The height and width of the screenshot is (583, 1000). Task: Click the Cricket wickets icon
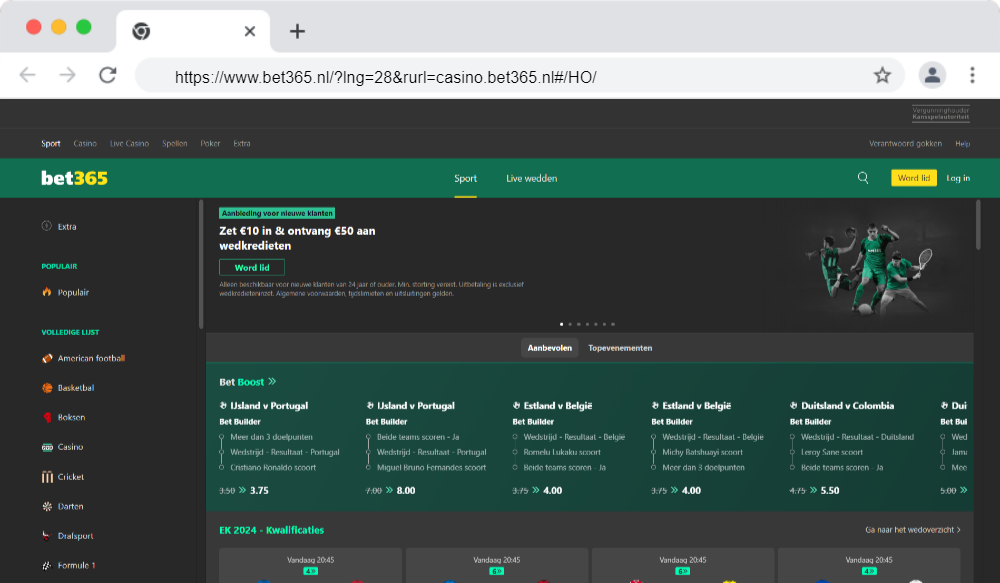click(47, 476)
